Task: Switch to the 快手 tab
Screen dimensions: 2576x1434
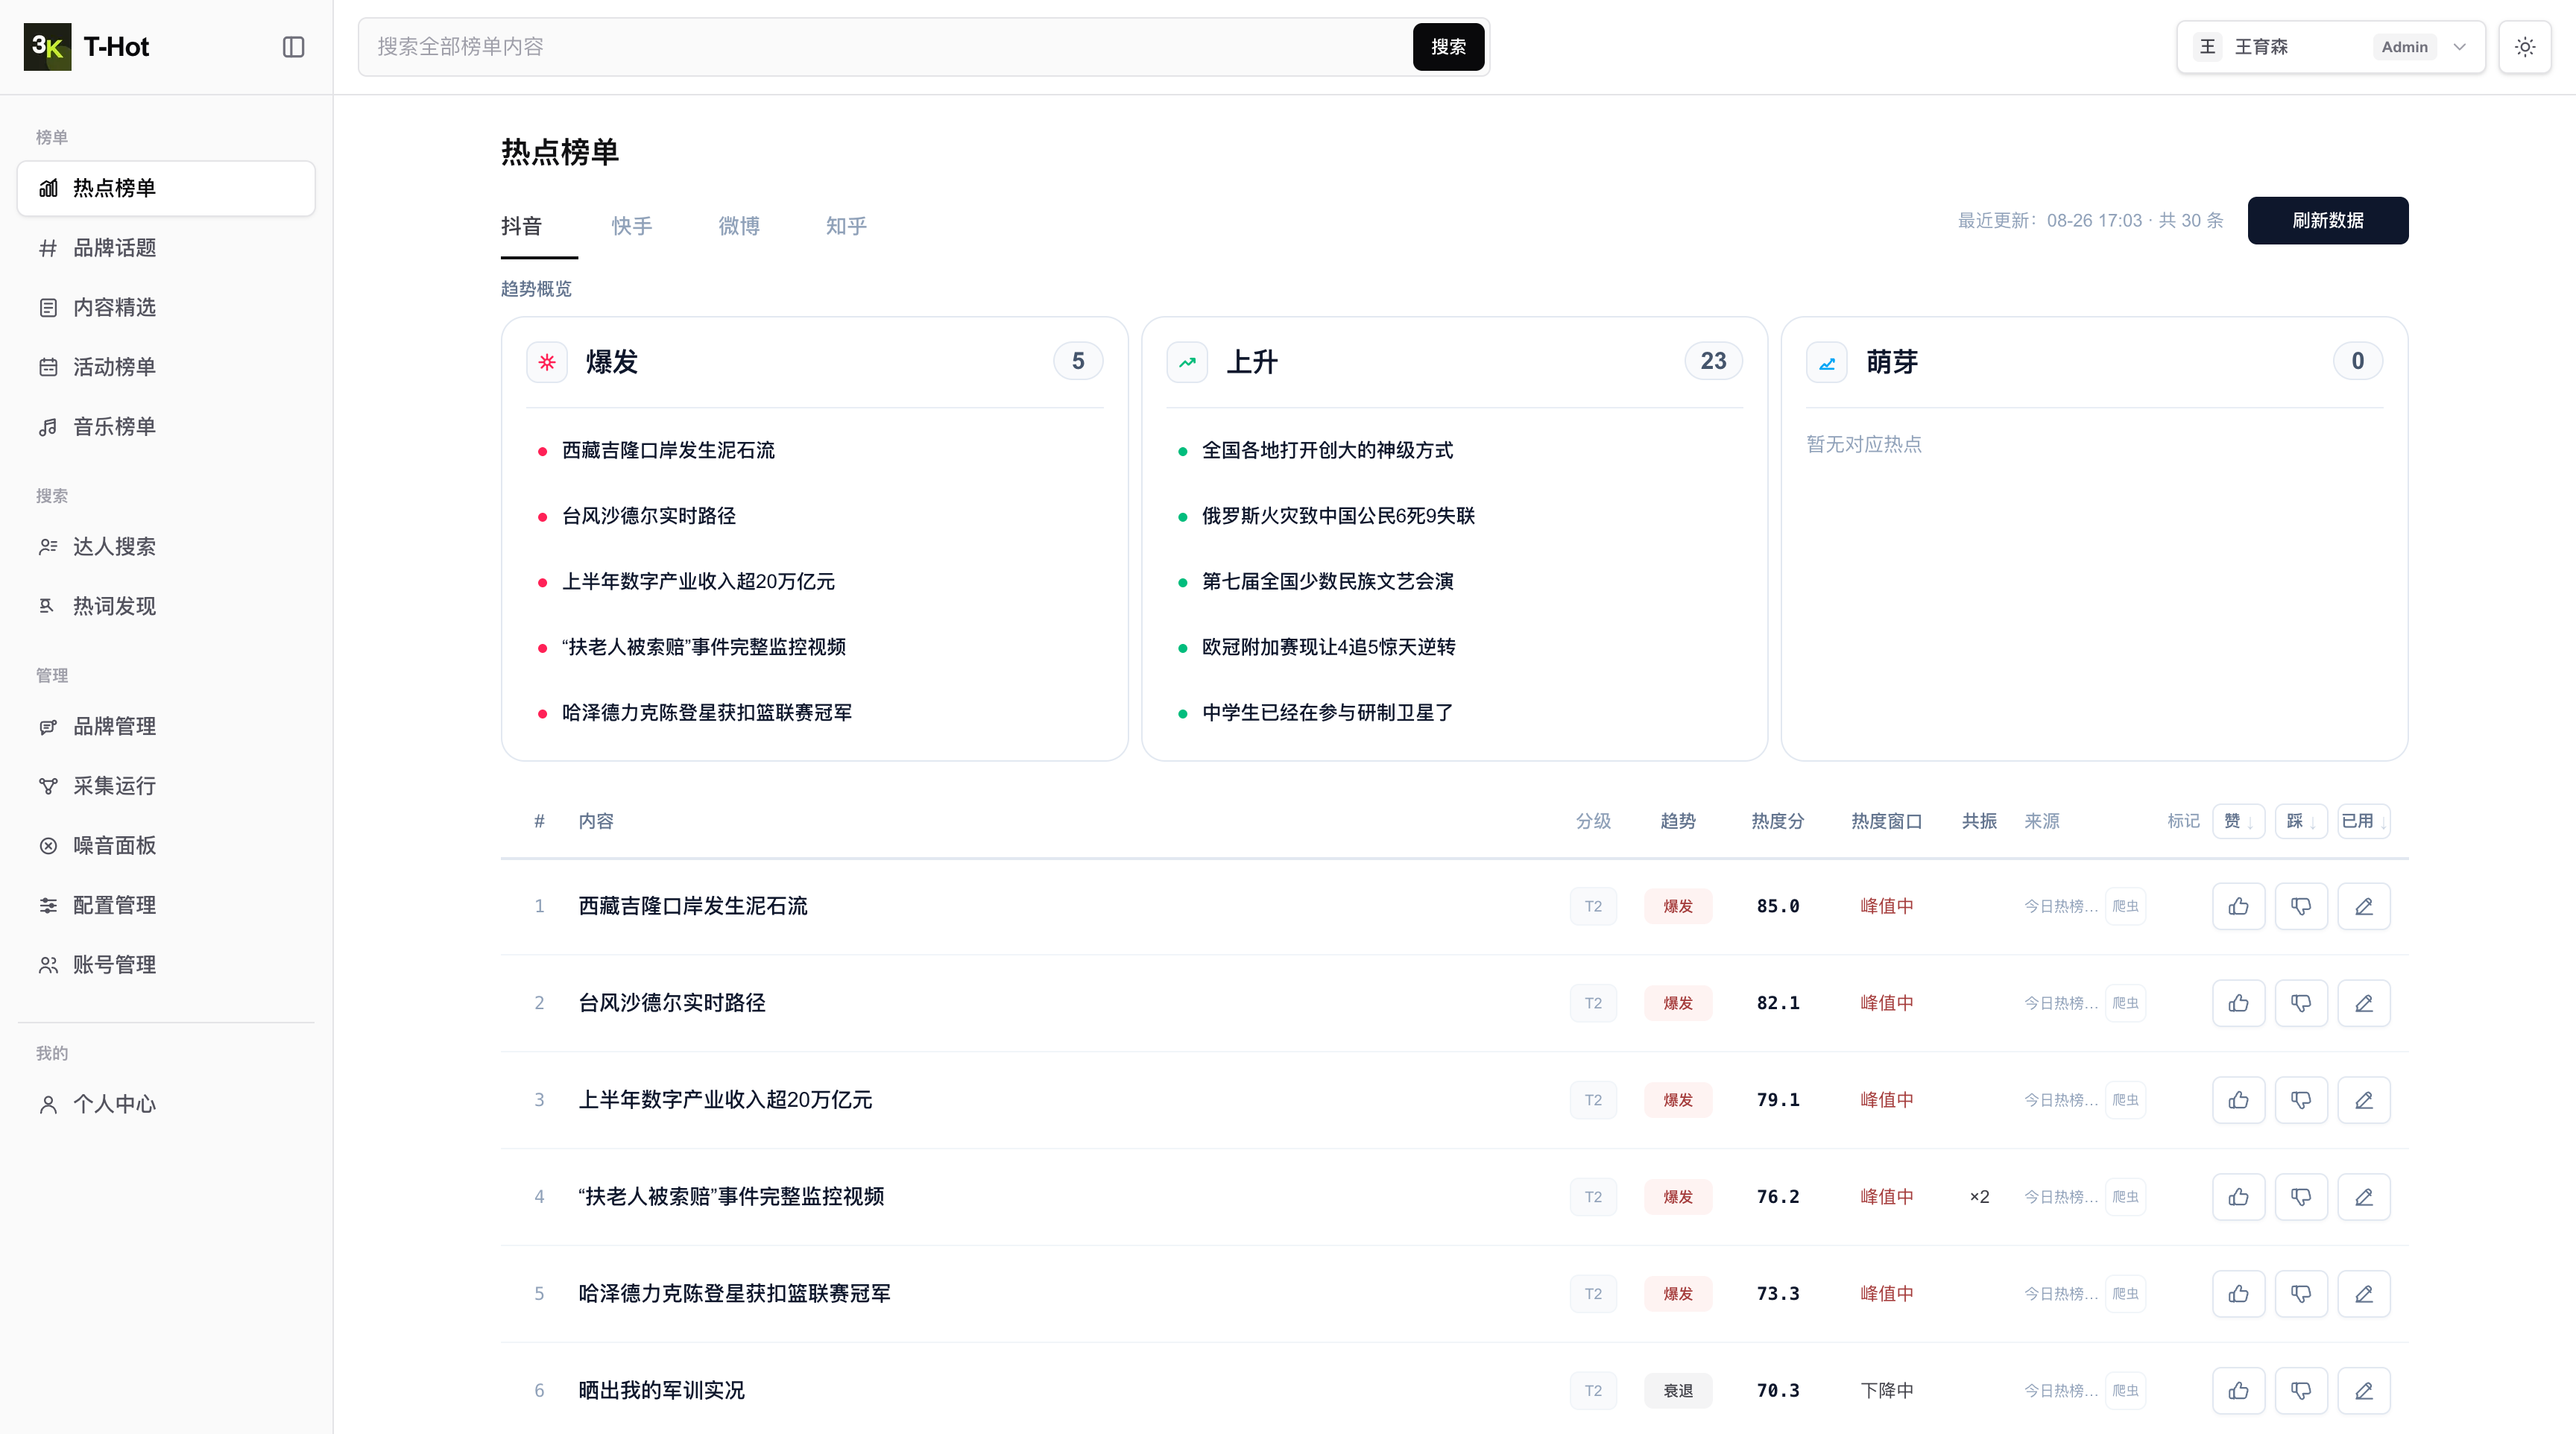Action: coord(632,226)
